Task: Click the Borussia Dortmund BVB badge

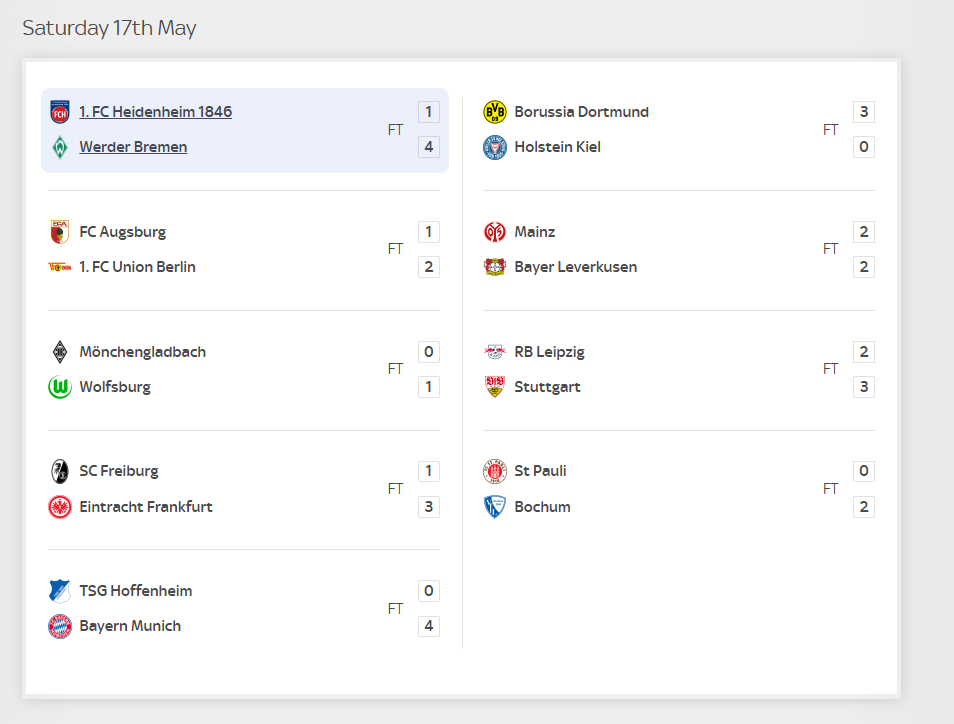Action: point(495,112)
